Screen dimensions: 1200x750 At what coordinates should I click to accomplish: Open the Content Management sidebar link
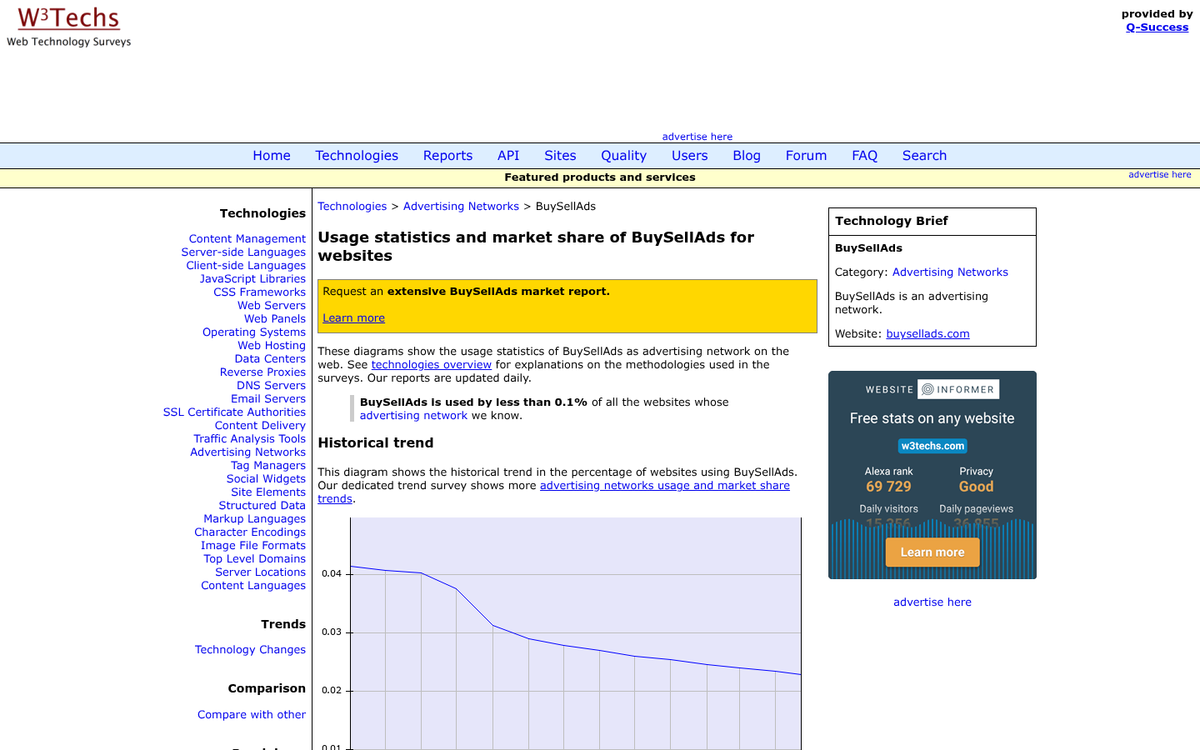pyautogui.click(x=247, y=238)
